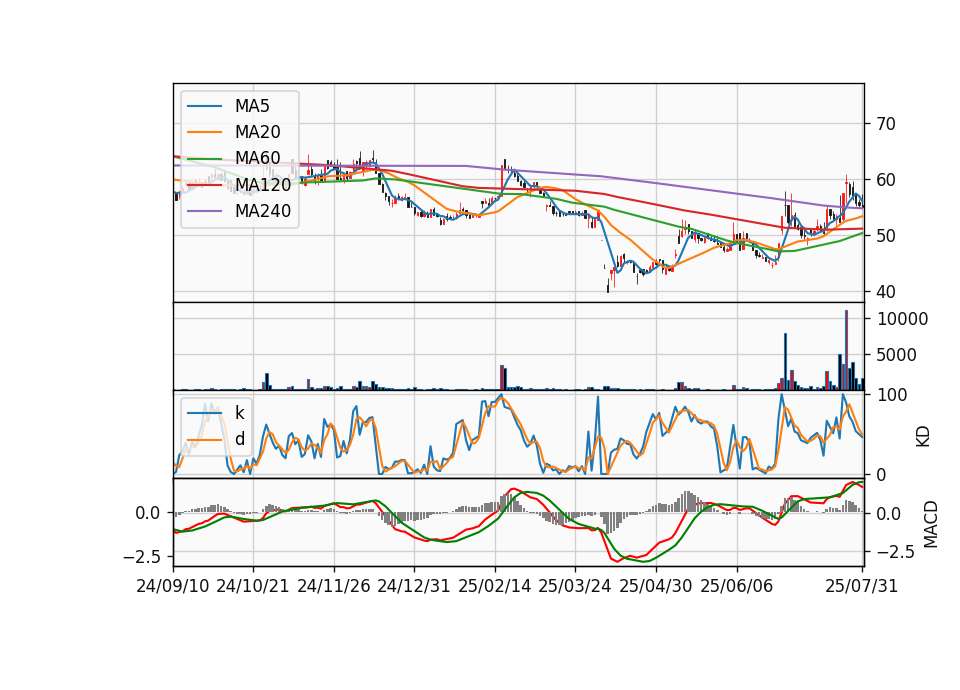Click the 50 price axis tick label
960x690 pixels.
pos(885,236)
